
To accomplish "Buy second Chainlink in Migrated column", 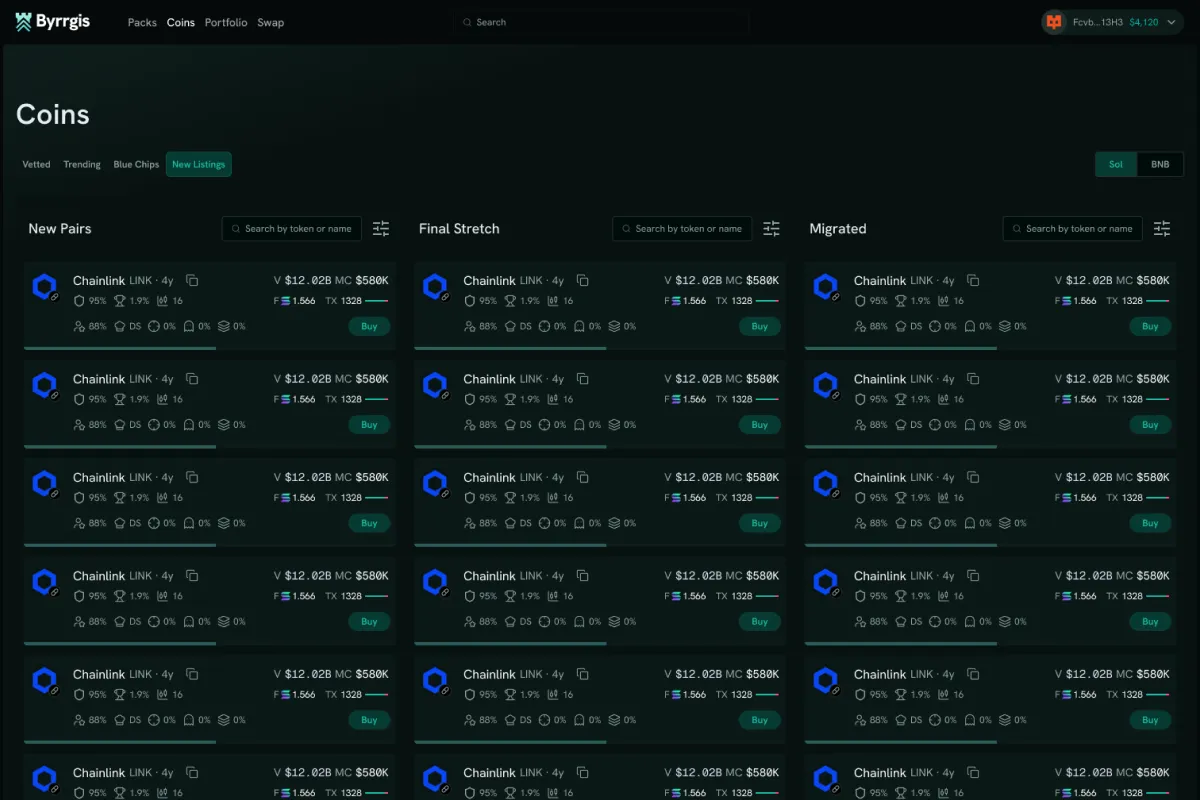I will (x=1150, y=424).
